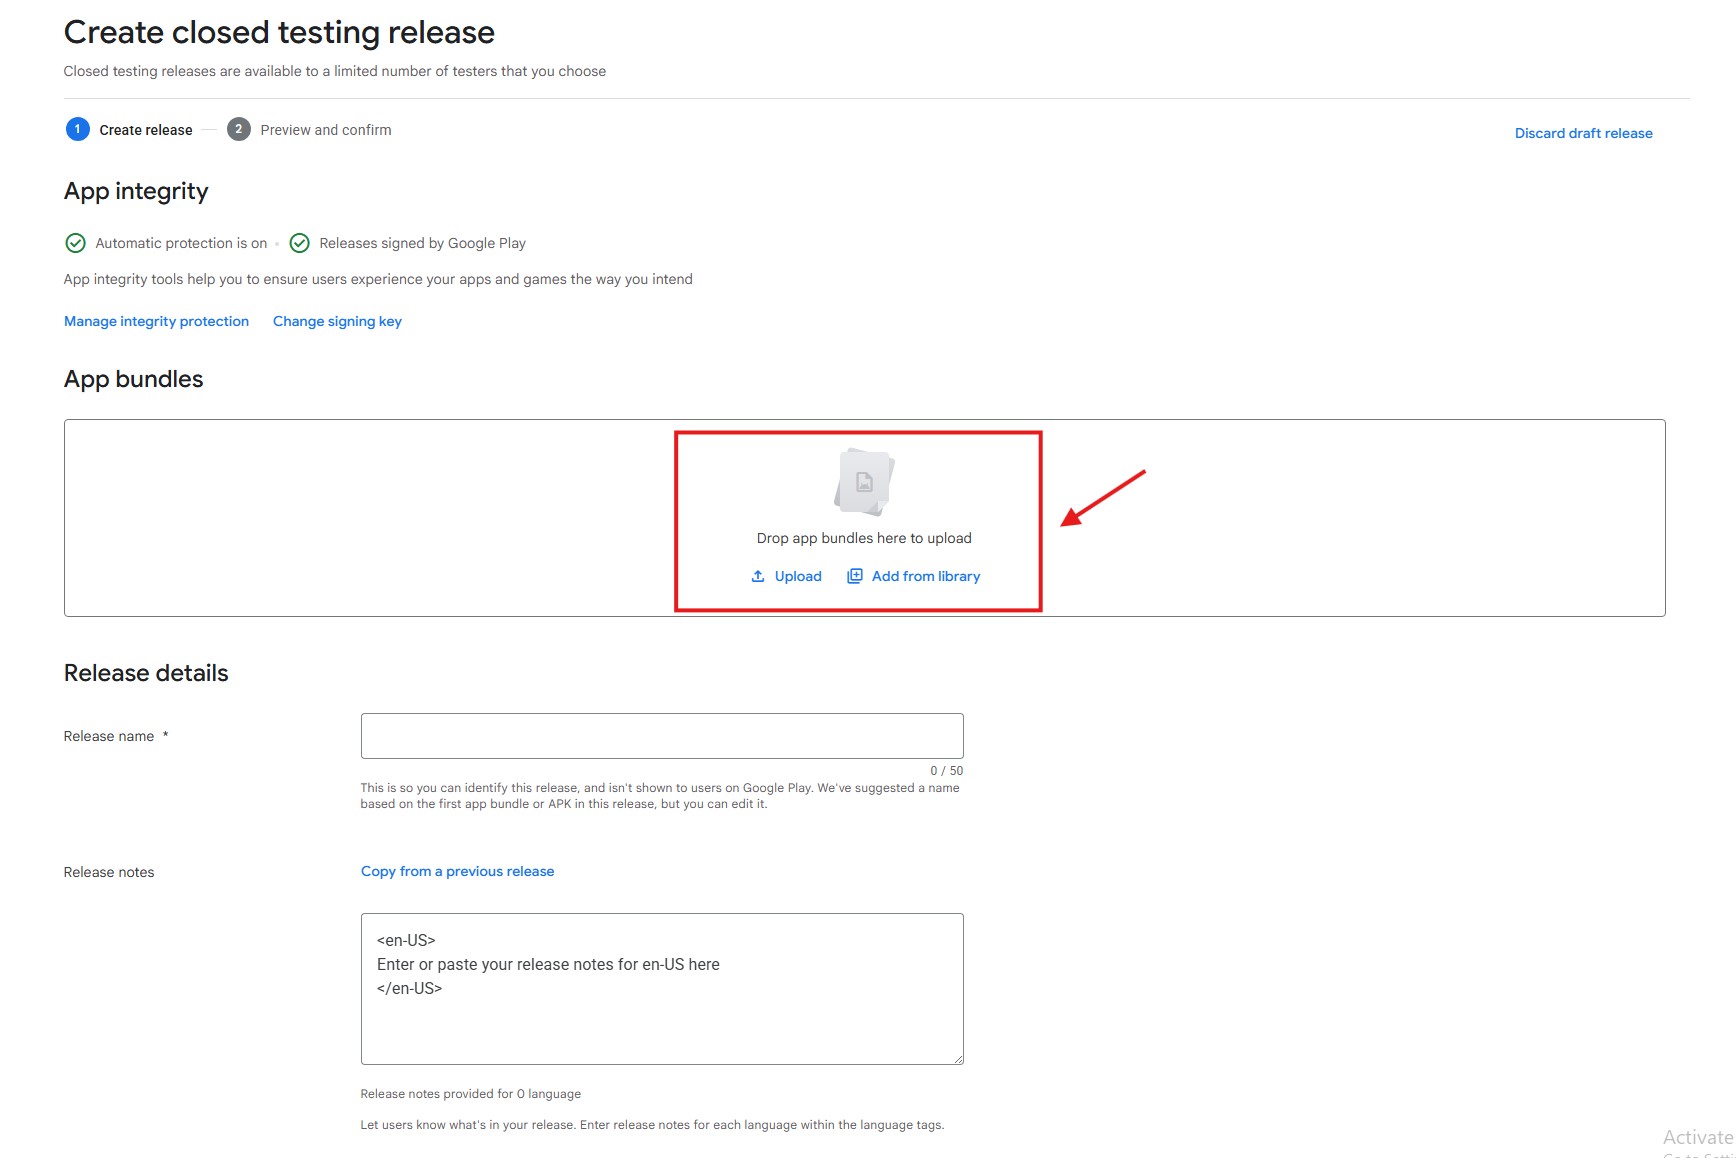Focus the Release name input field
The height and width of the screenshot is (1158, 1736).
coord(661,736)
